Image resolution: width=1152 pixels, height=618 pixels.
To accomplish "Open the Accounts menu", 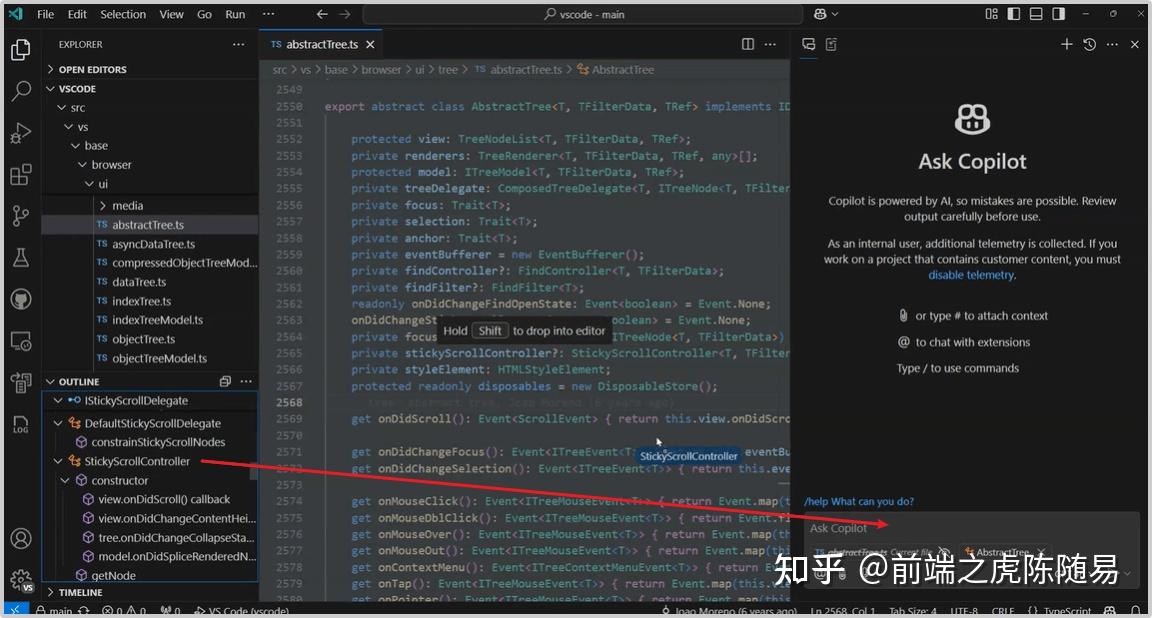I will tap(21, 539).
